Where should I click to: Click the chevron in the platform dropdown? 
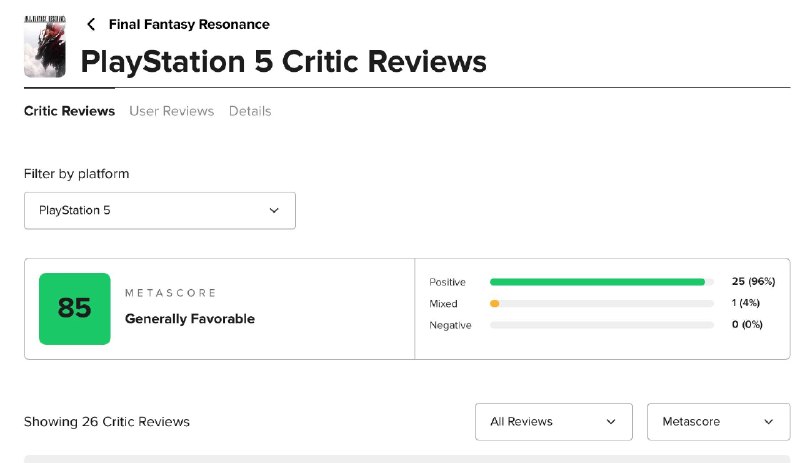274,210
